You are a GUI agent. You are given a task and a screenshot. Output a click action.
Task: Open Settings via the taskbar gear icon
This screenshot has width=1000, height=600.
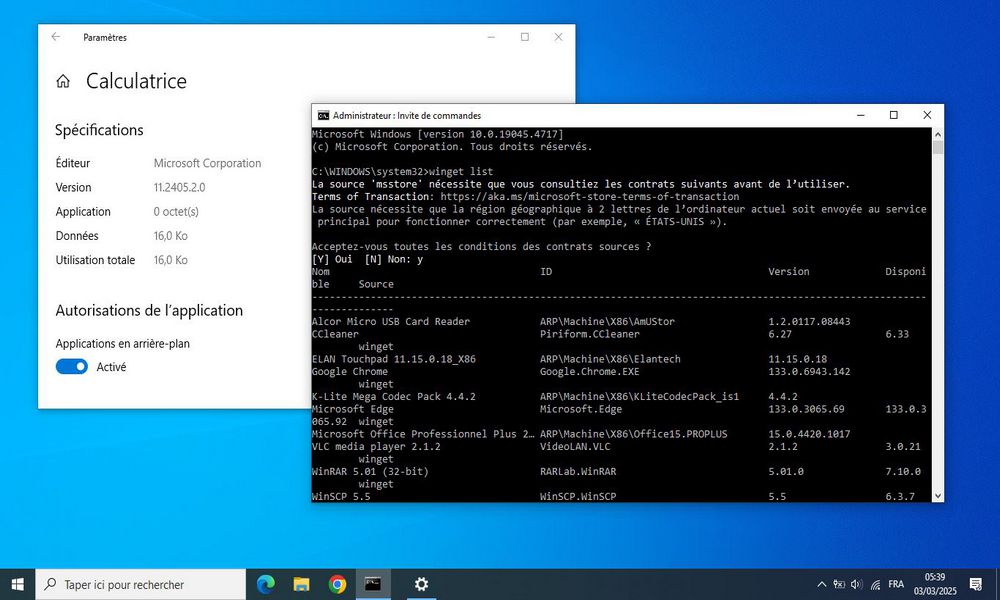tap(420, 583)
